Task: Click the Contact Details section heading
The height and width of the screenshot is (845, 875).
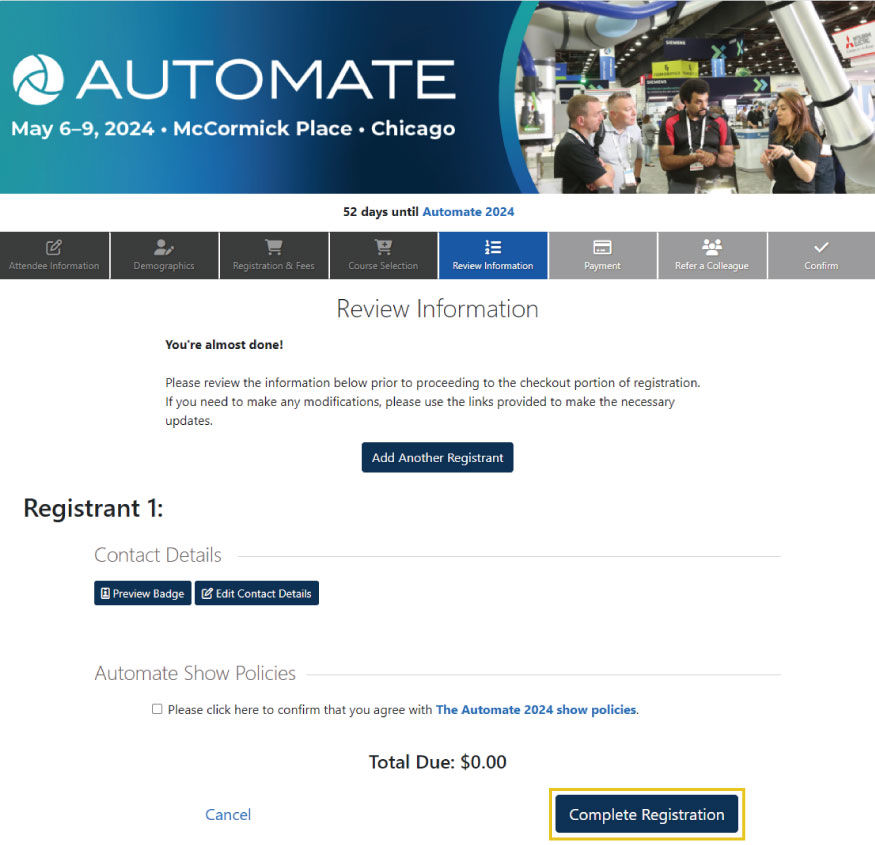Action: (158, 555)
